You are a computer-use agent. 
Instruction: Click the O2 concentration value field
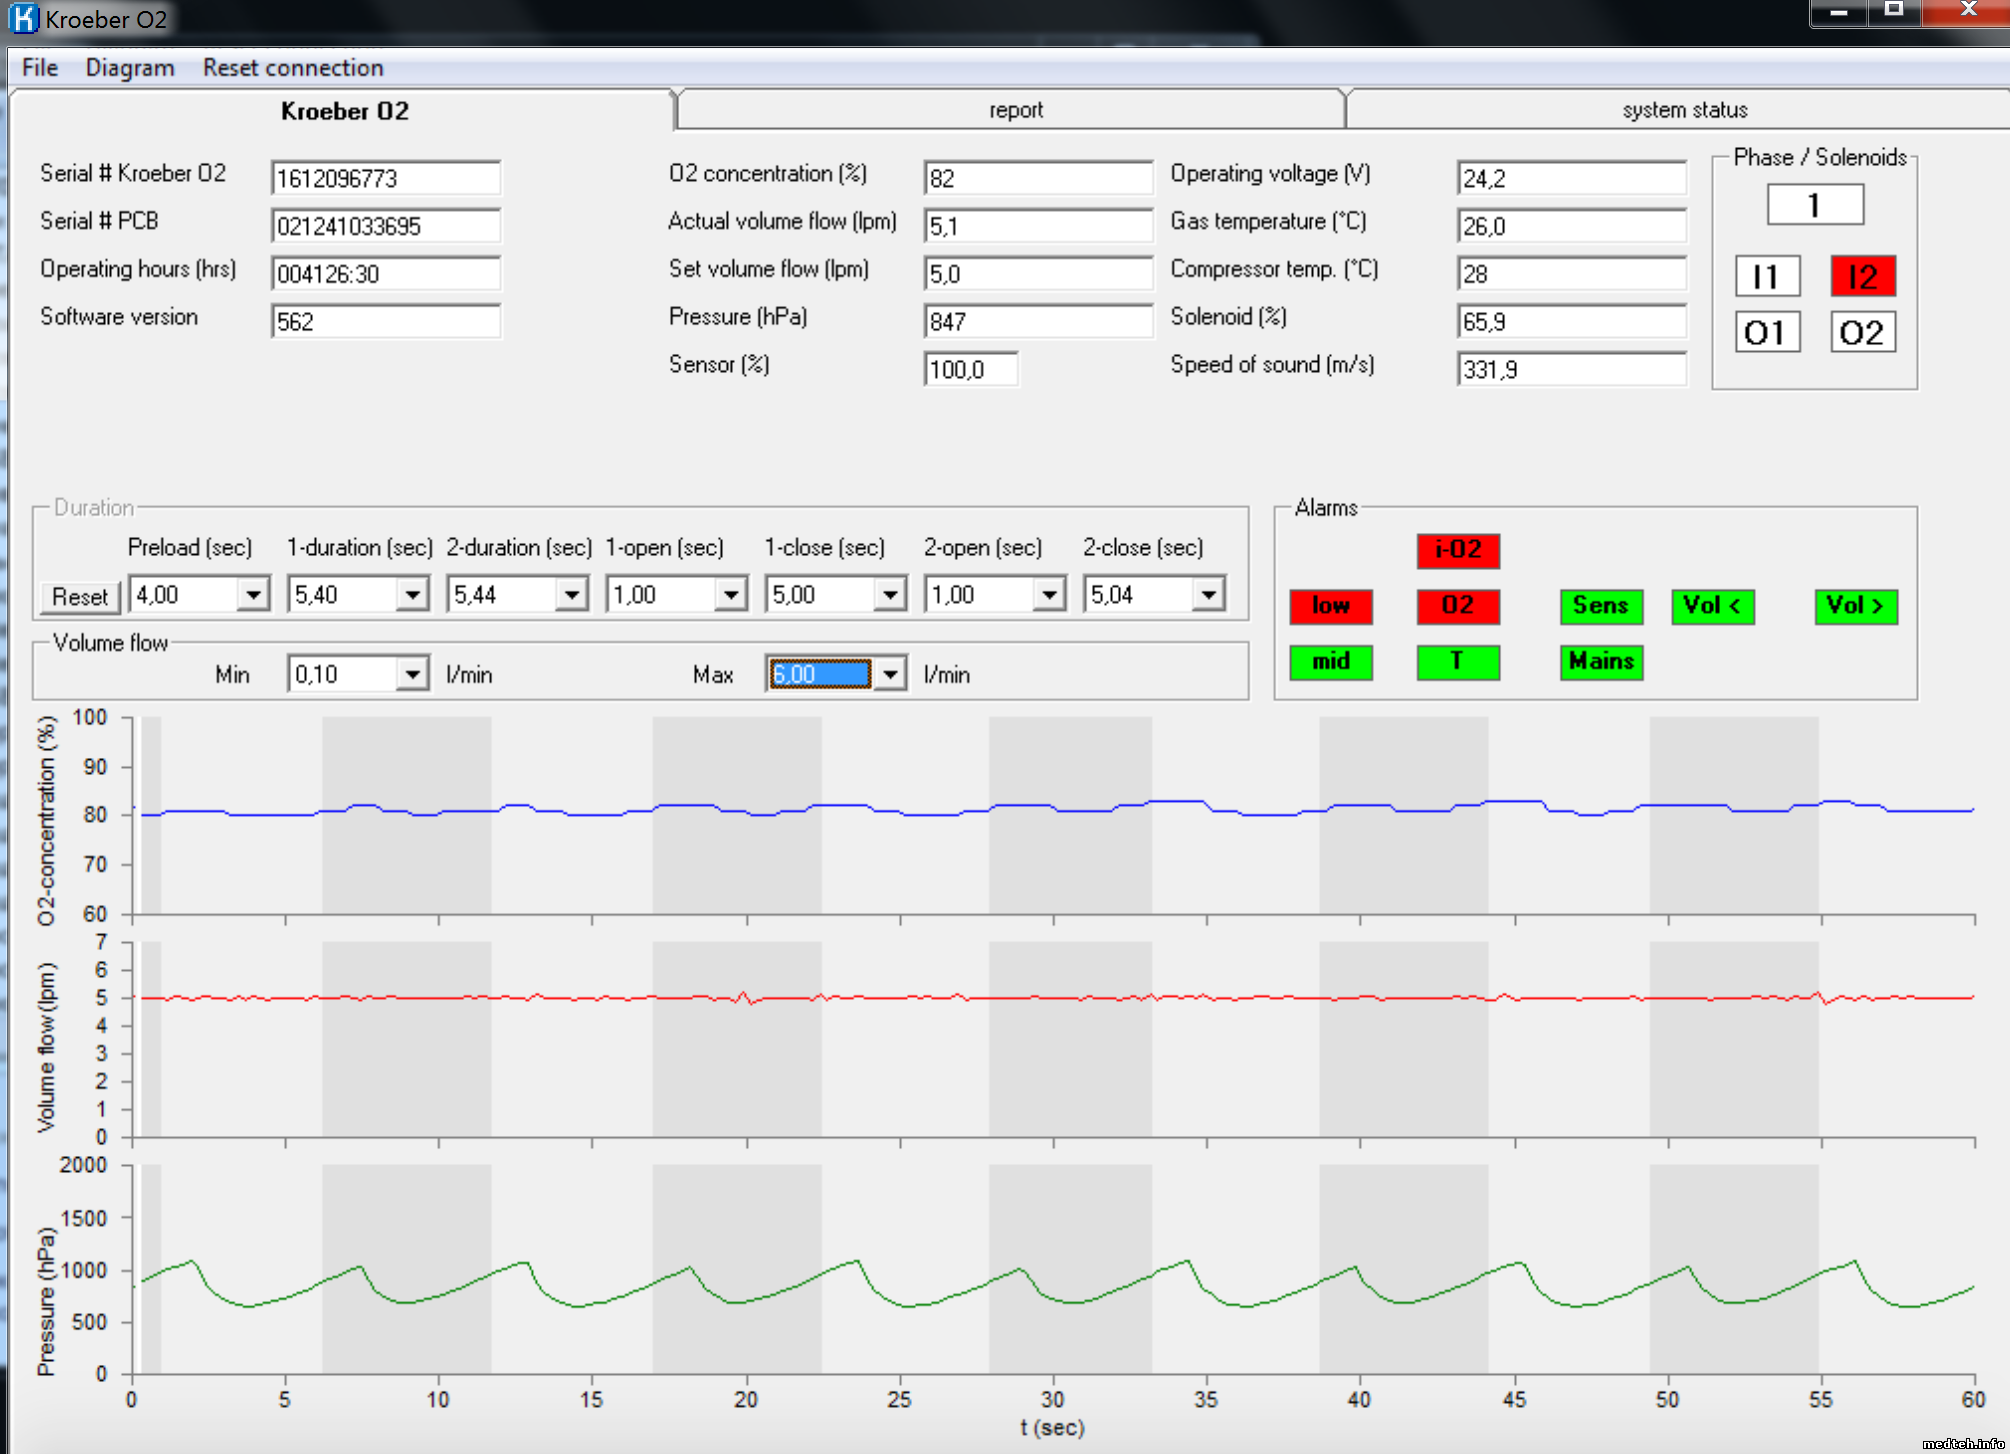point(1037,178)
